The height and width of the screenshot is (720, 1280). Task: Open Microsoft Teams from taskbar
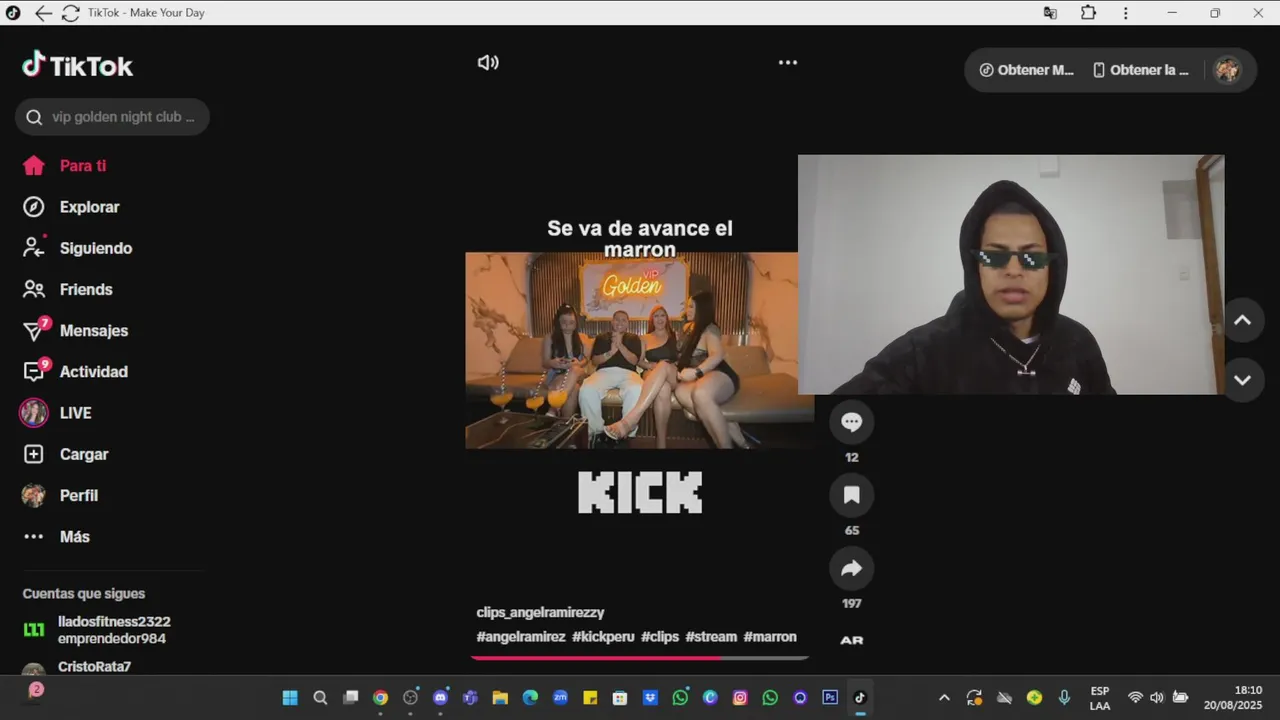pos(470,698)
